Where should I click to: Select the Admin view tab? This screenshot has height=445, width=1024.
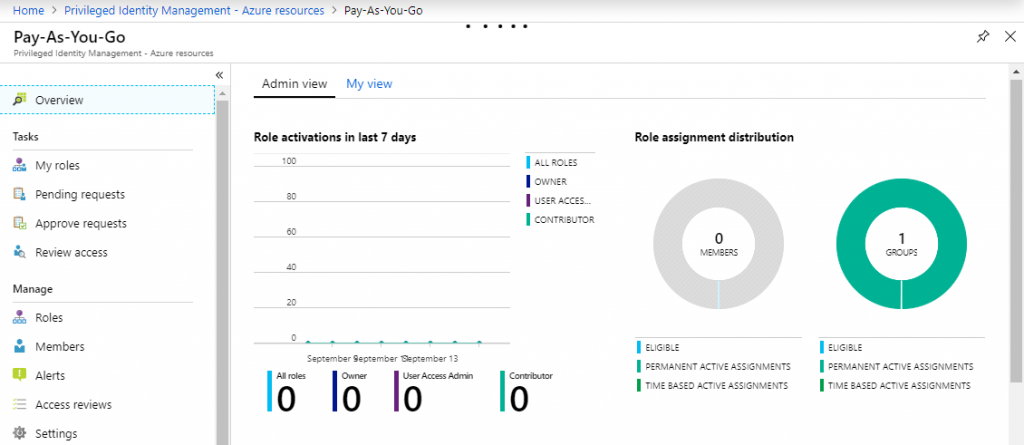[x=295, y=84]
